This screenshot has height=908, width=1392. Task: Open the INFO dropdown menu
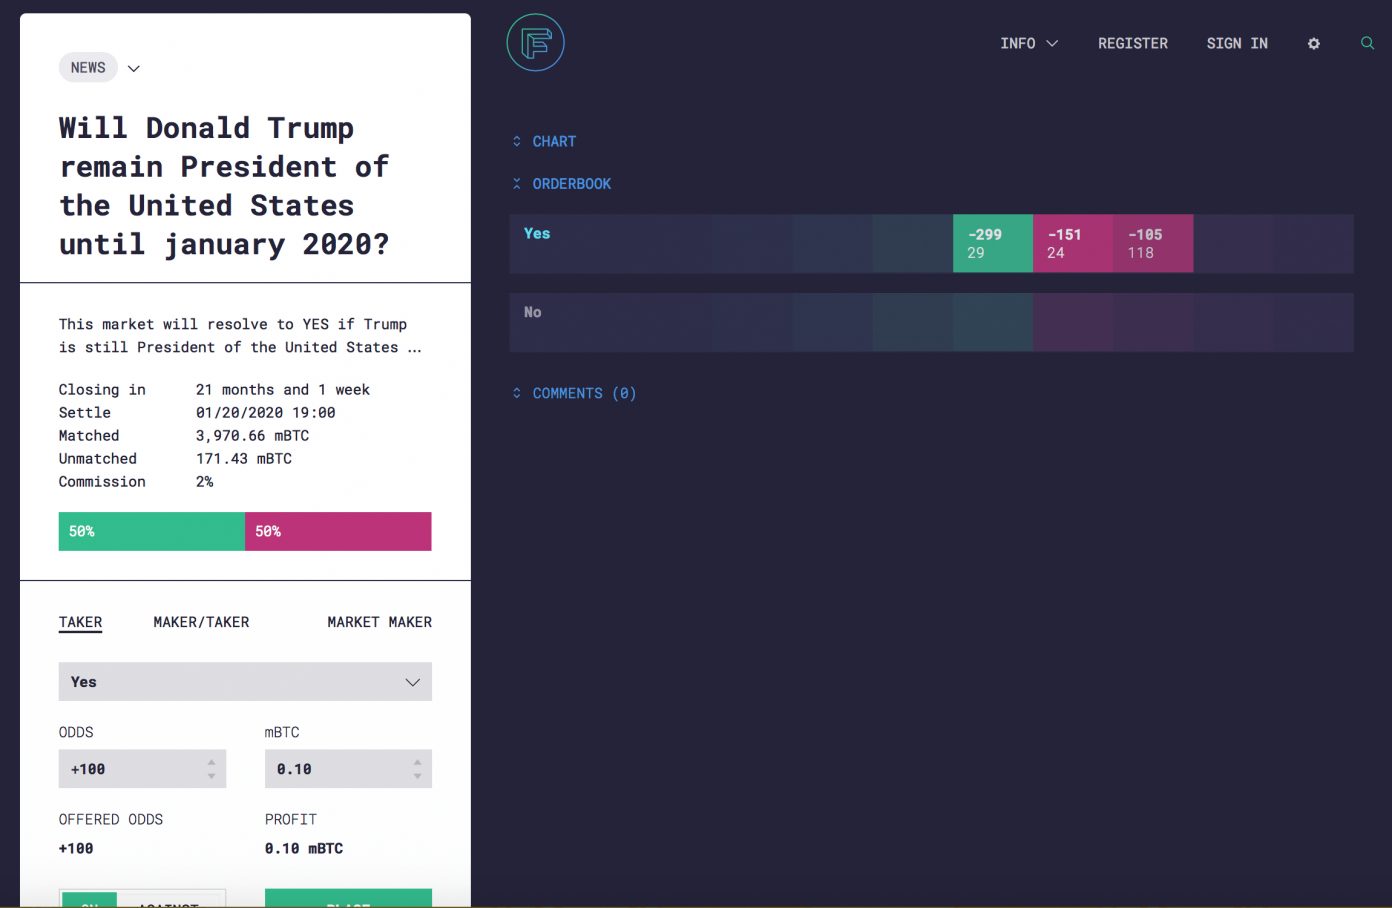coord(1029,44)
